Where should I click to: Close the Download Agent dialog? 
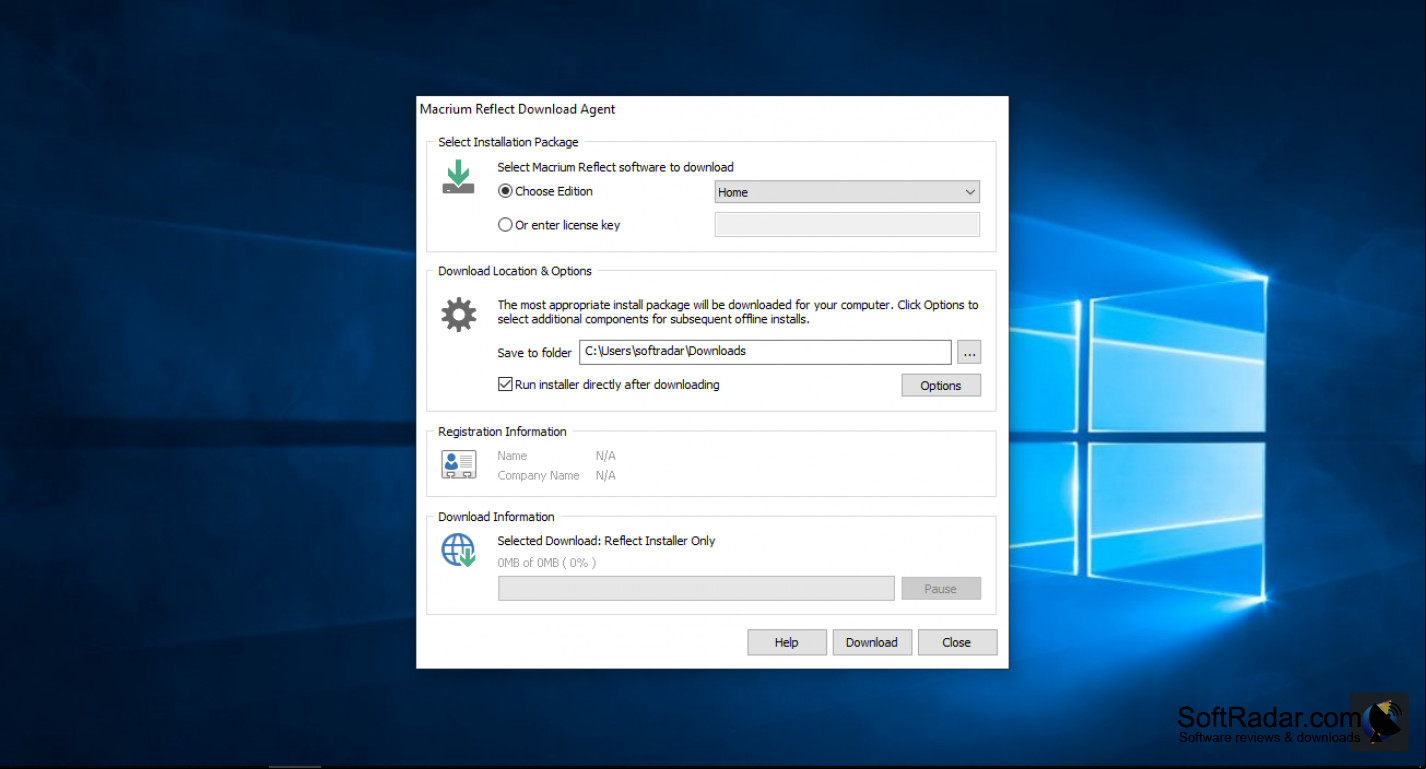(957, 642)
